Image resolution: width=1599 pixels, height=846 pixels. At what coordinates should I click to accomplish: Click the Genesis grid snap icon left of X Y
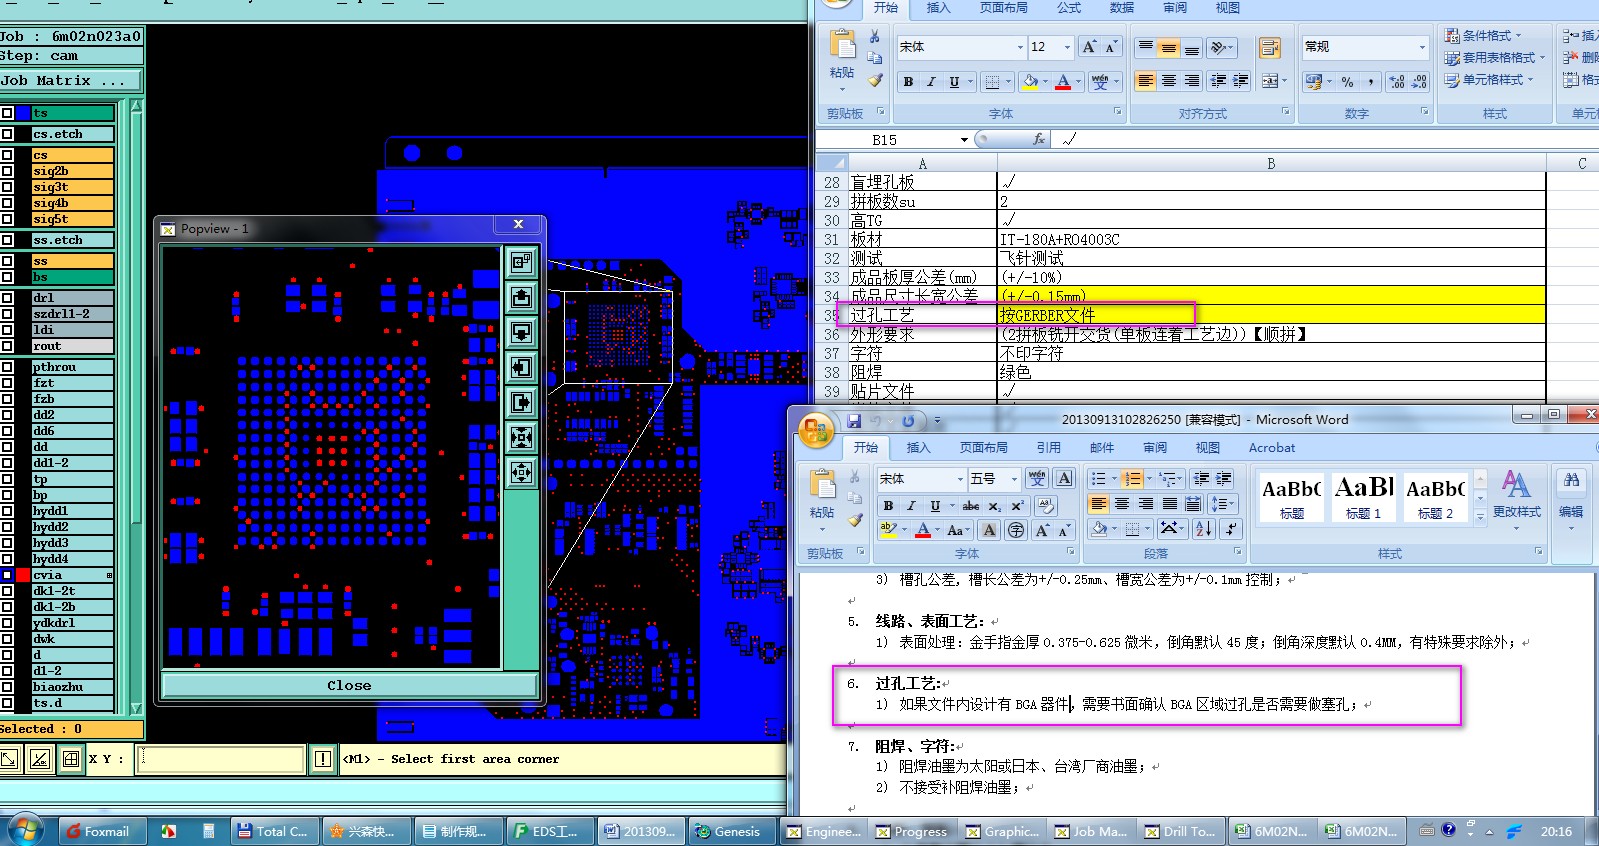71,760
